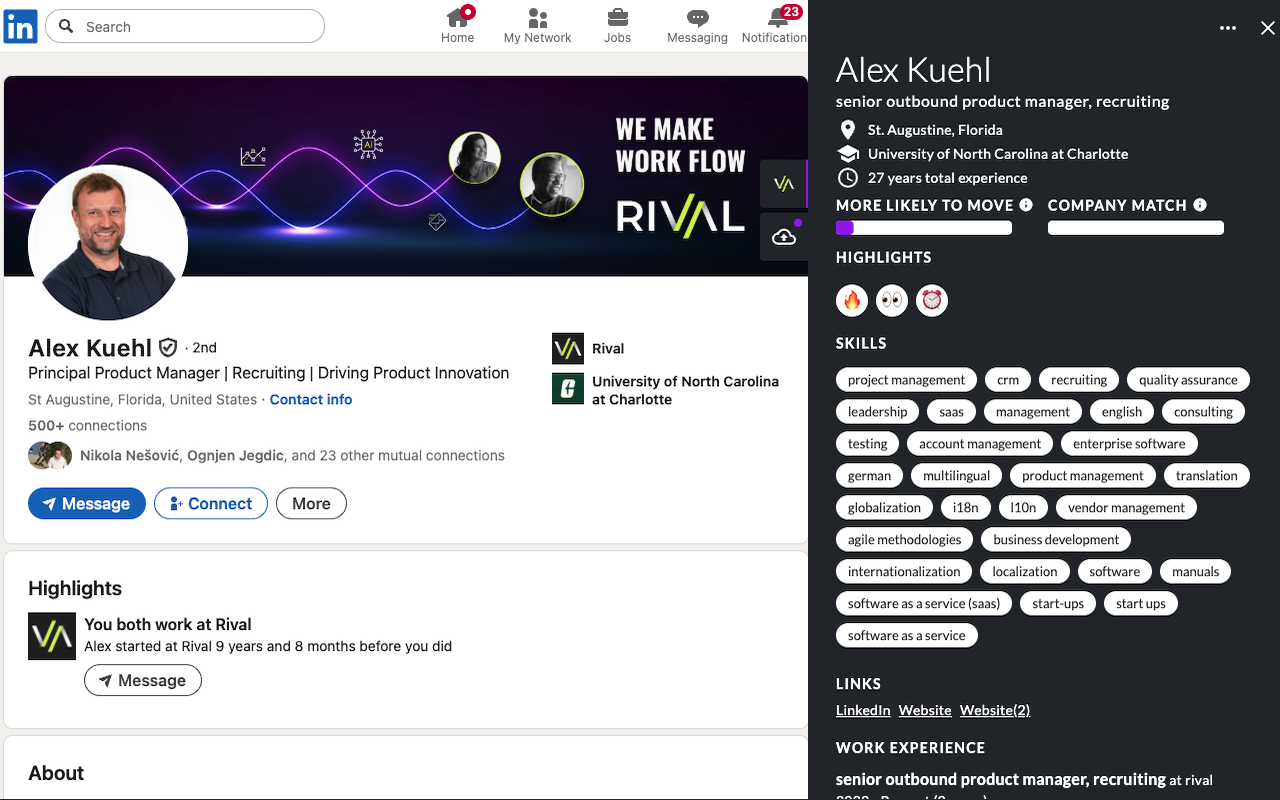Select the business development skill tag
This screenshot has height=800, width=1280.
pyautogui.click(x=1056, y=539)
